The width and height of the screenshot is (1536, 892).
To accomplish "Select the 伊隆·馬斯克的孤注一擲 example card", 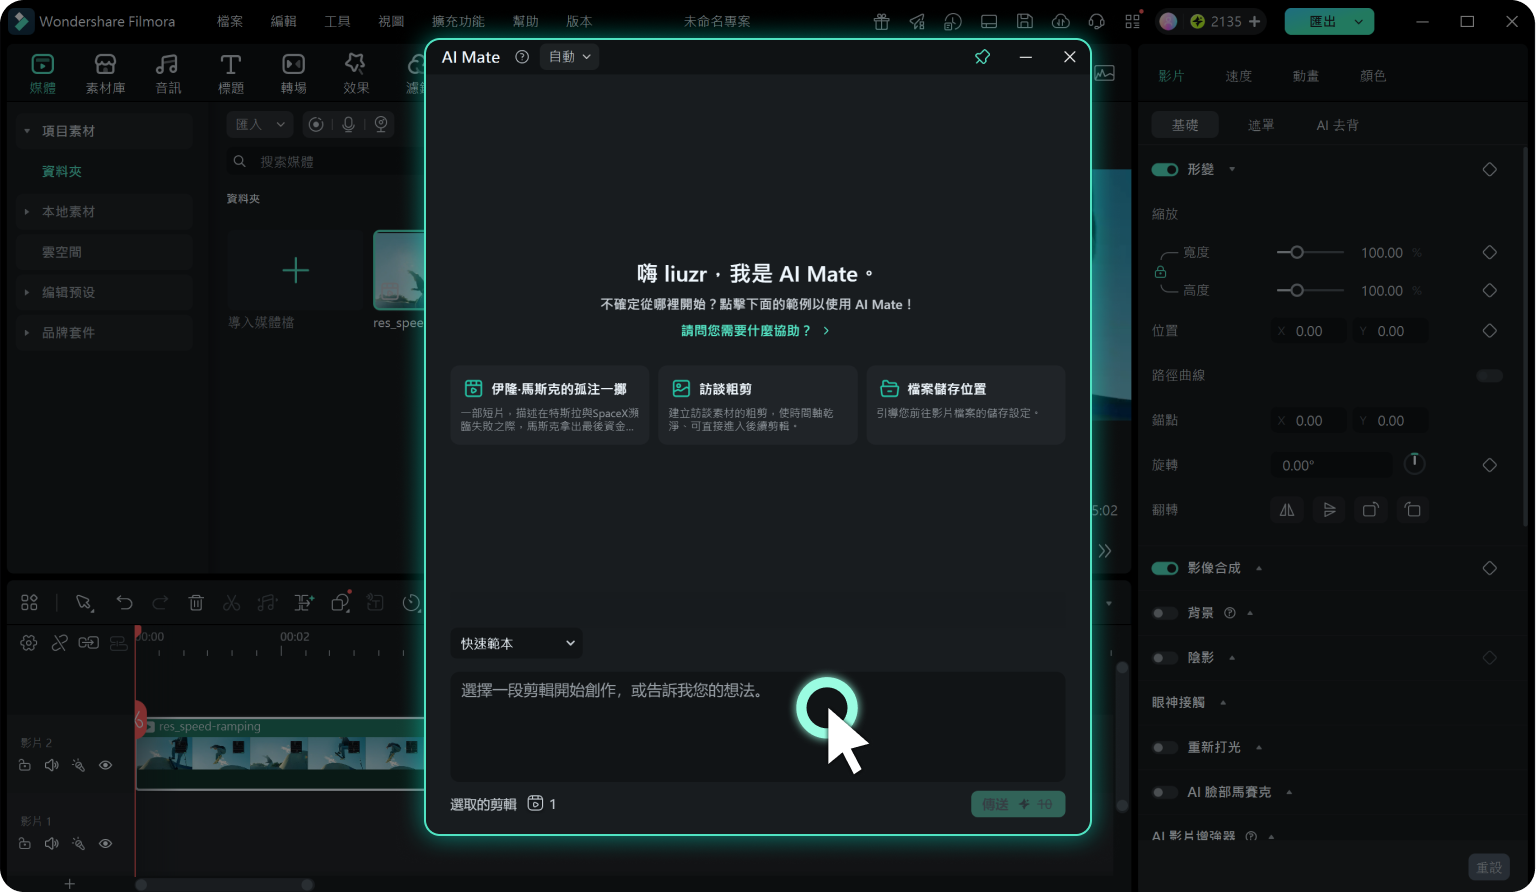I will point(550,405).
